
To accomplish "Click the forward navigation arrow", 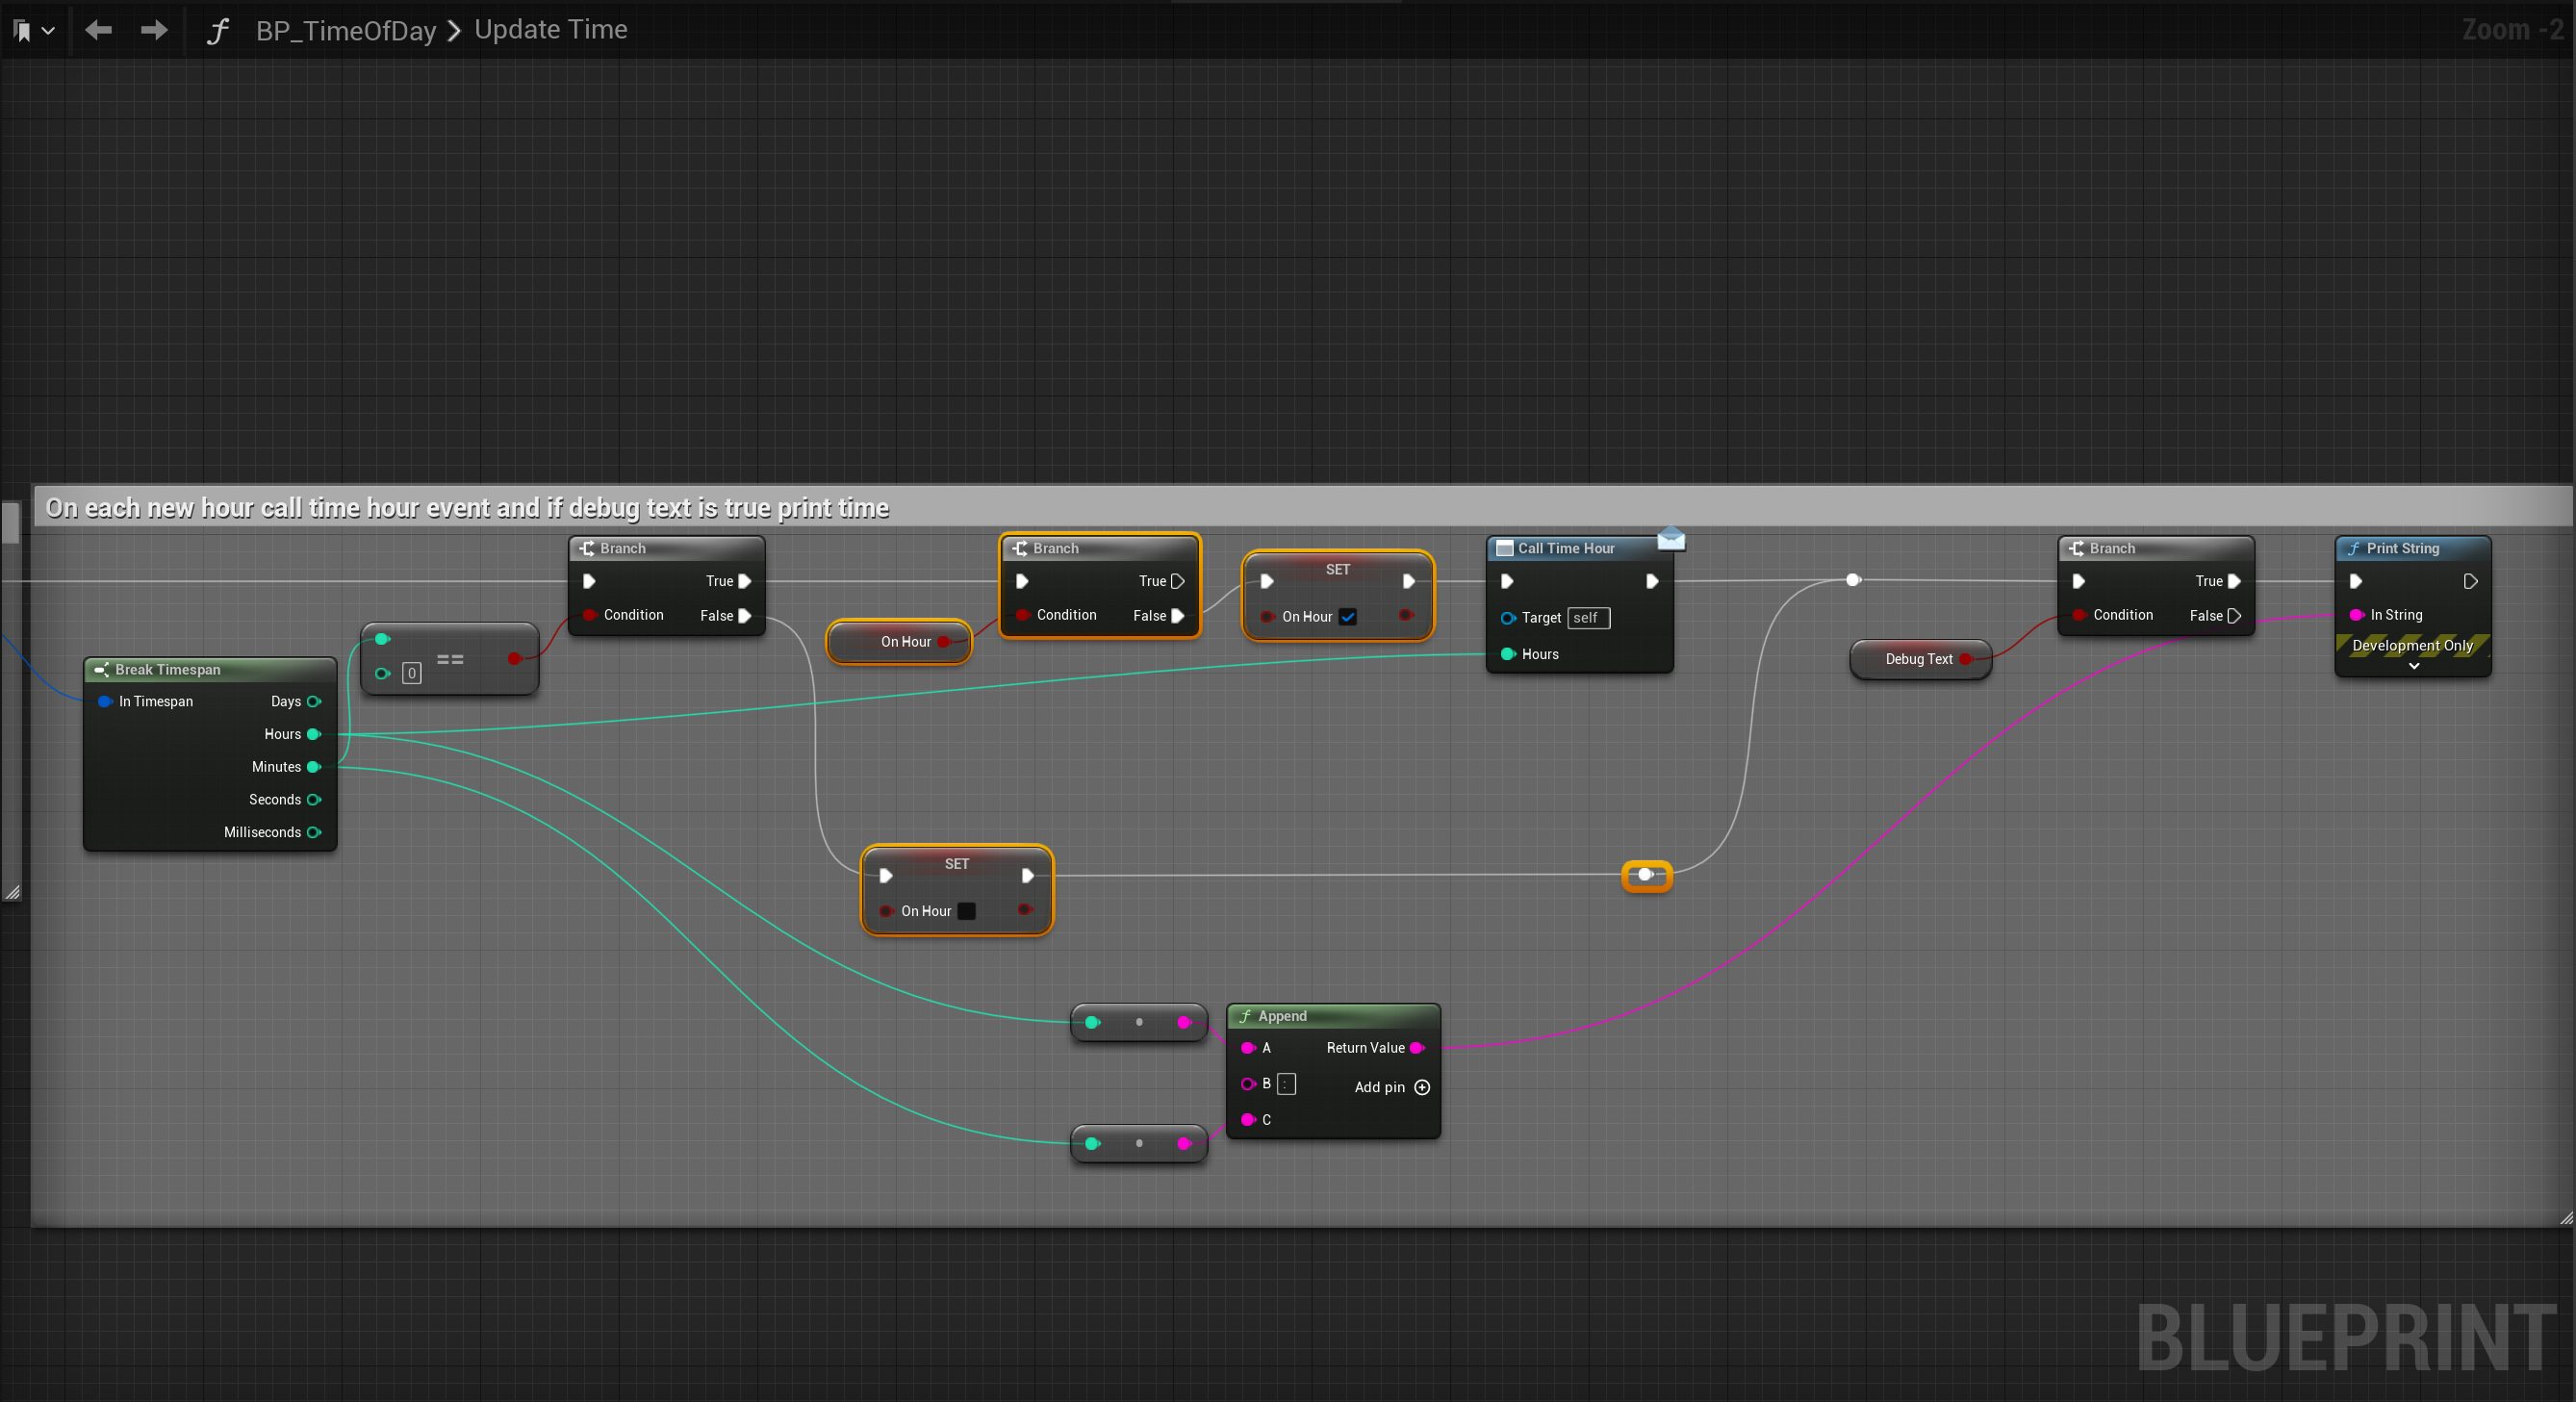I will [154, 30].
